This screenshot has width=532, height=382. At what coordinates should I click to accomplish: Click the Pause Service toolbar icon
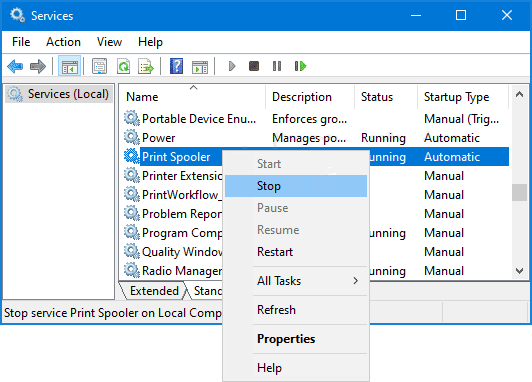point(277,66)
